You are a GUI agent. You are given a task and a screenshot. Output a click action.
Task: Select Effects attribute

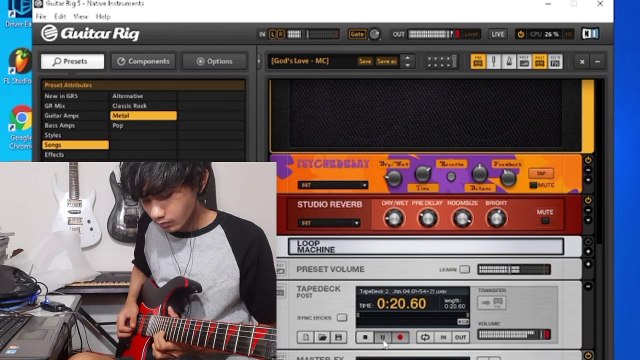(76, 155)
